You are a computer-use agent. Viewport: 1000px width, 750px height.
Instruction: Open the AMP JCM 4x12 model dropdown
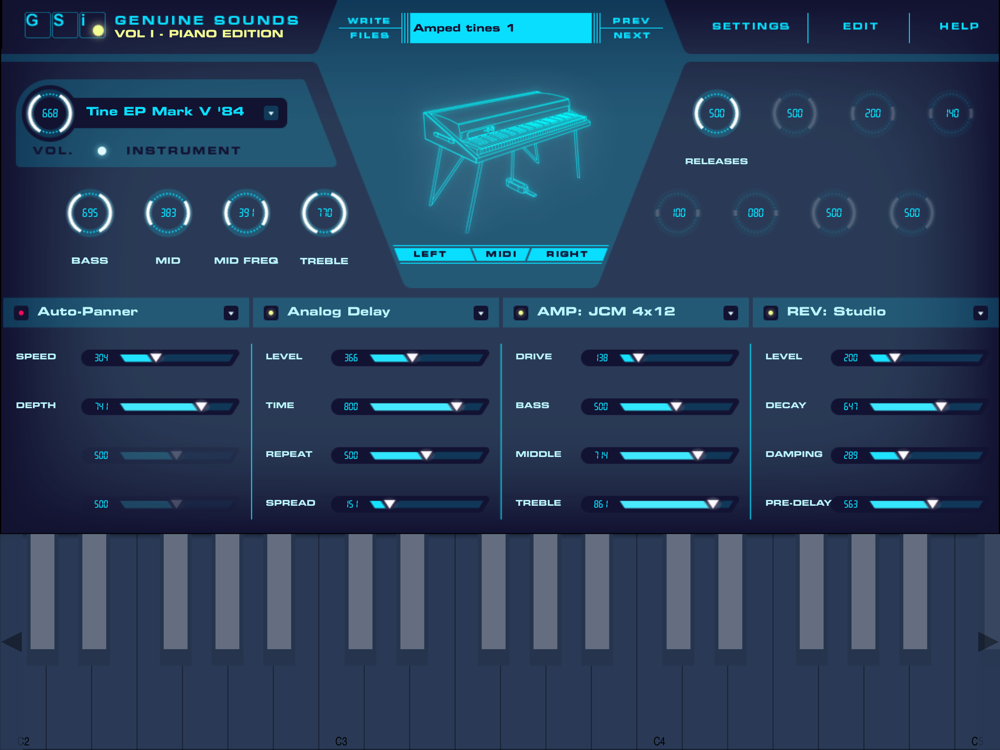pos(731,312)
